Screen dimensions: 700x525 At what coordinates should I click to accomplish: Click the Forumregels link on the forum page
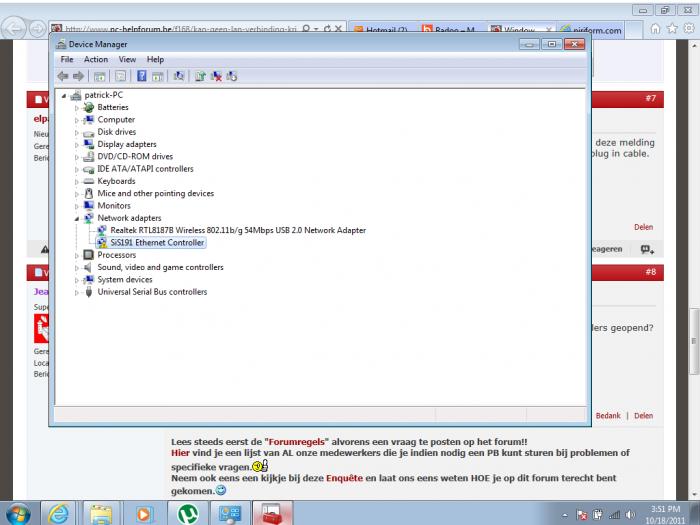coord(296,442)
